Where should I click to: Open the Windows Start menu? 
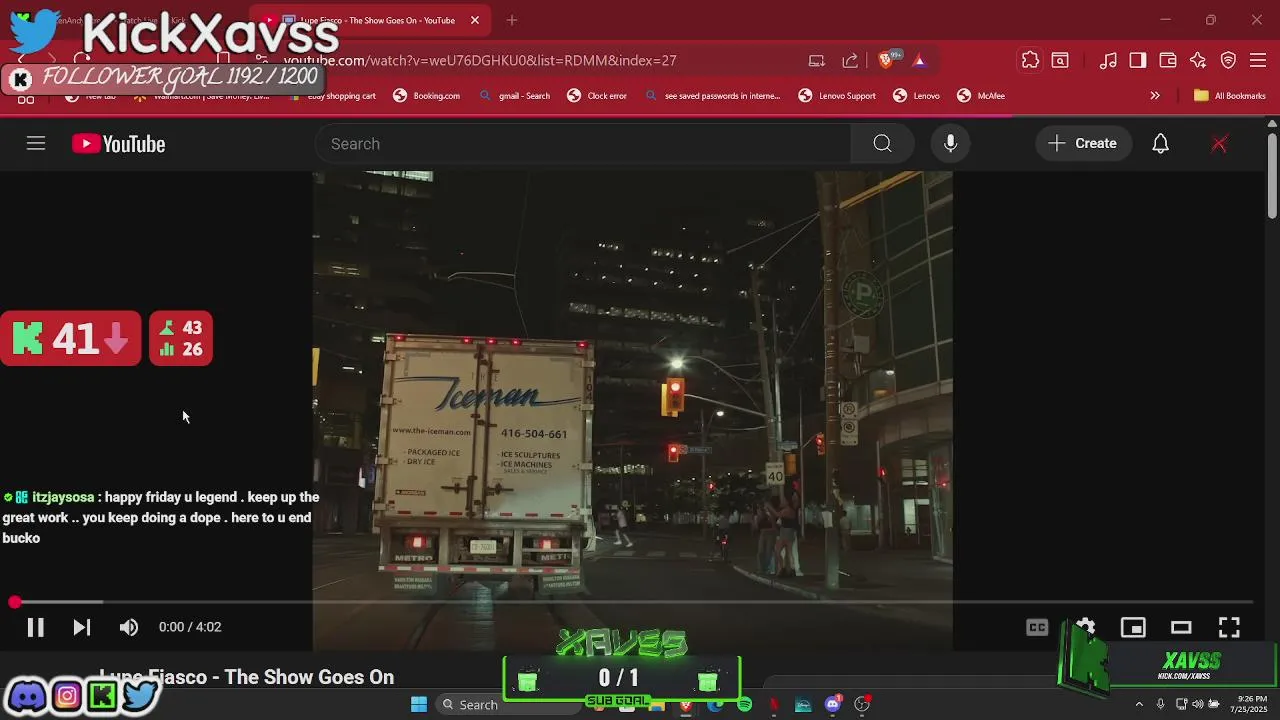coord(419,704)
